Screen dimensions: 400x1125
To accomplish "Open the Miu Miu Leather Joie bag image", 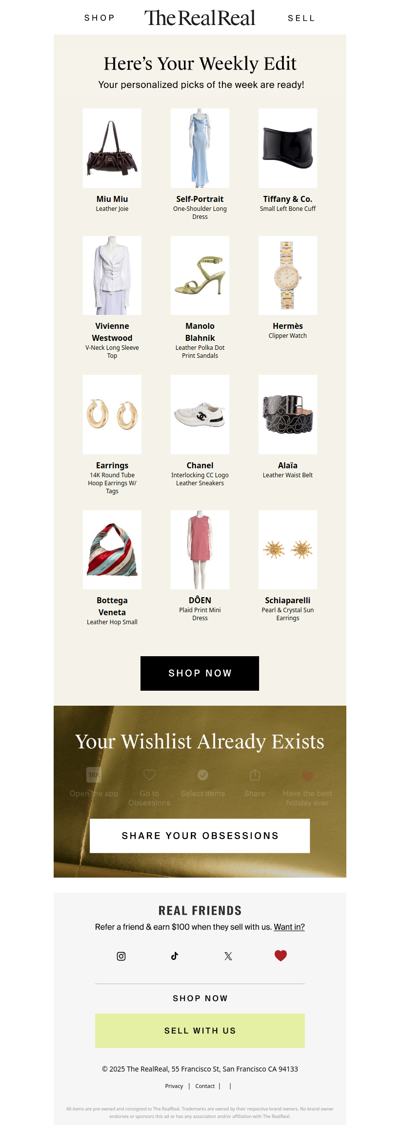I will click(112, 148).
